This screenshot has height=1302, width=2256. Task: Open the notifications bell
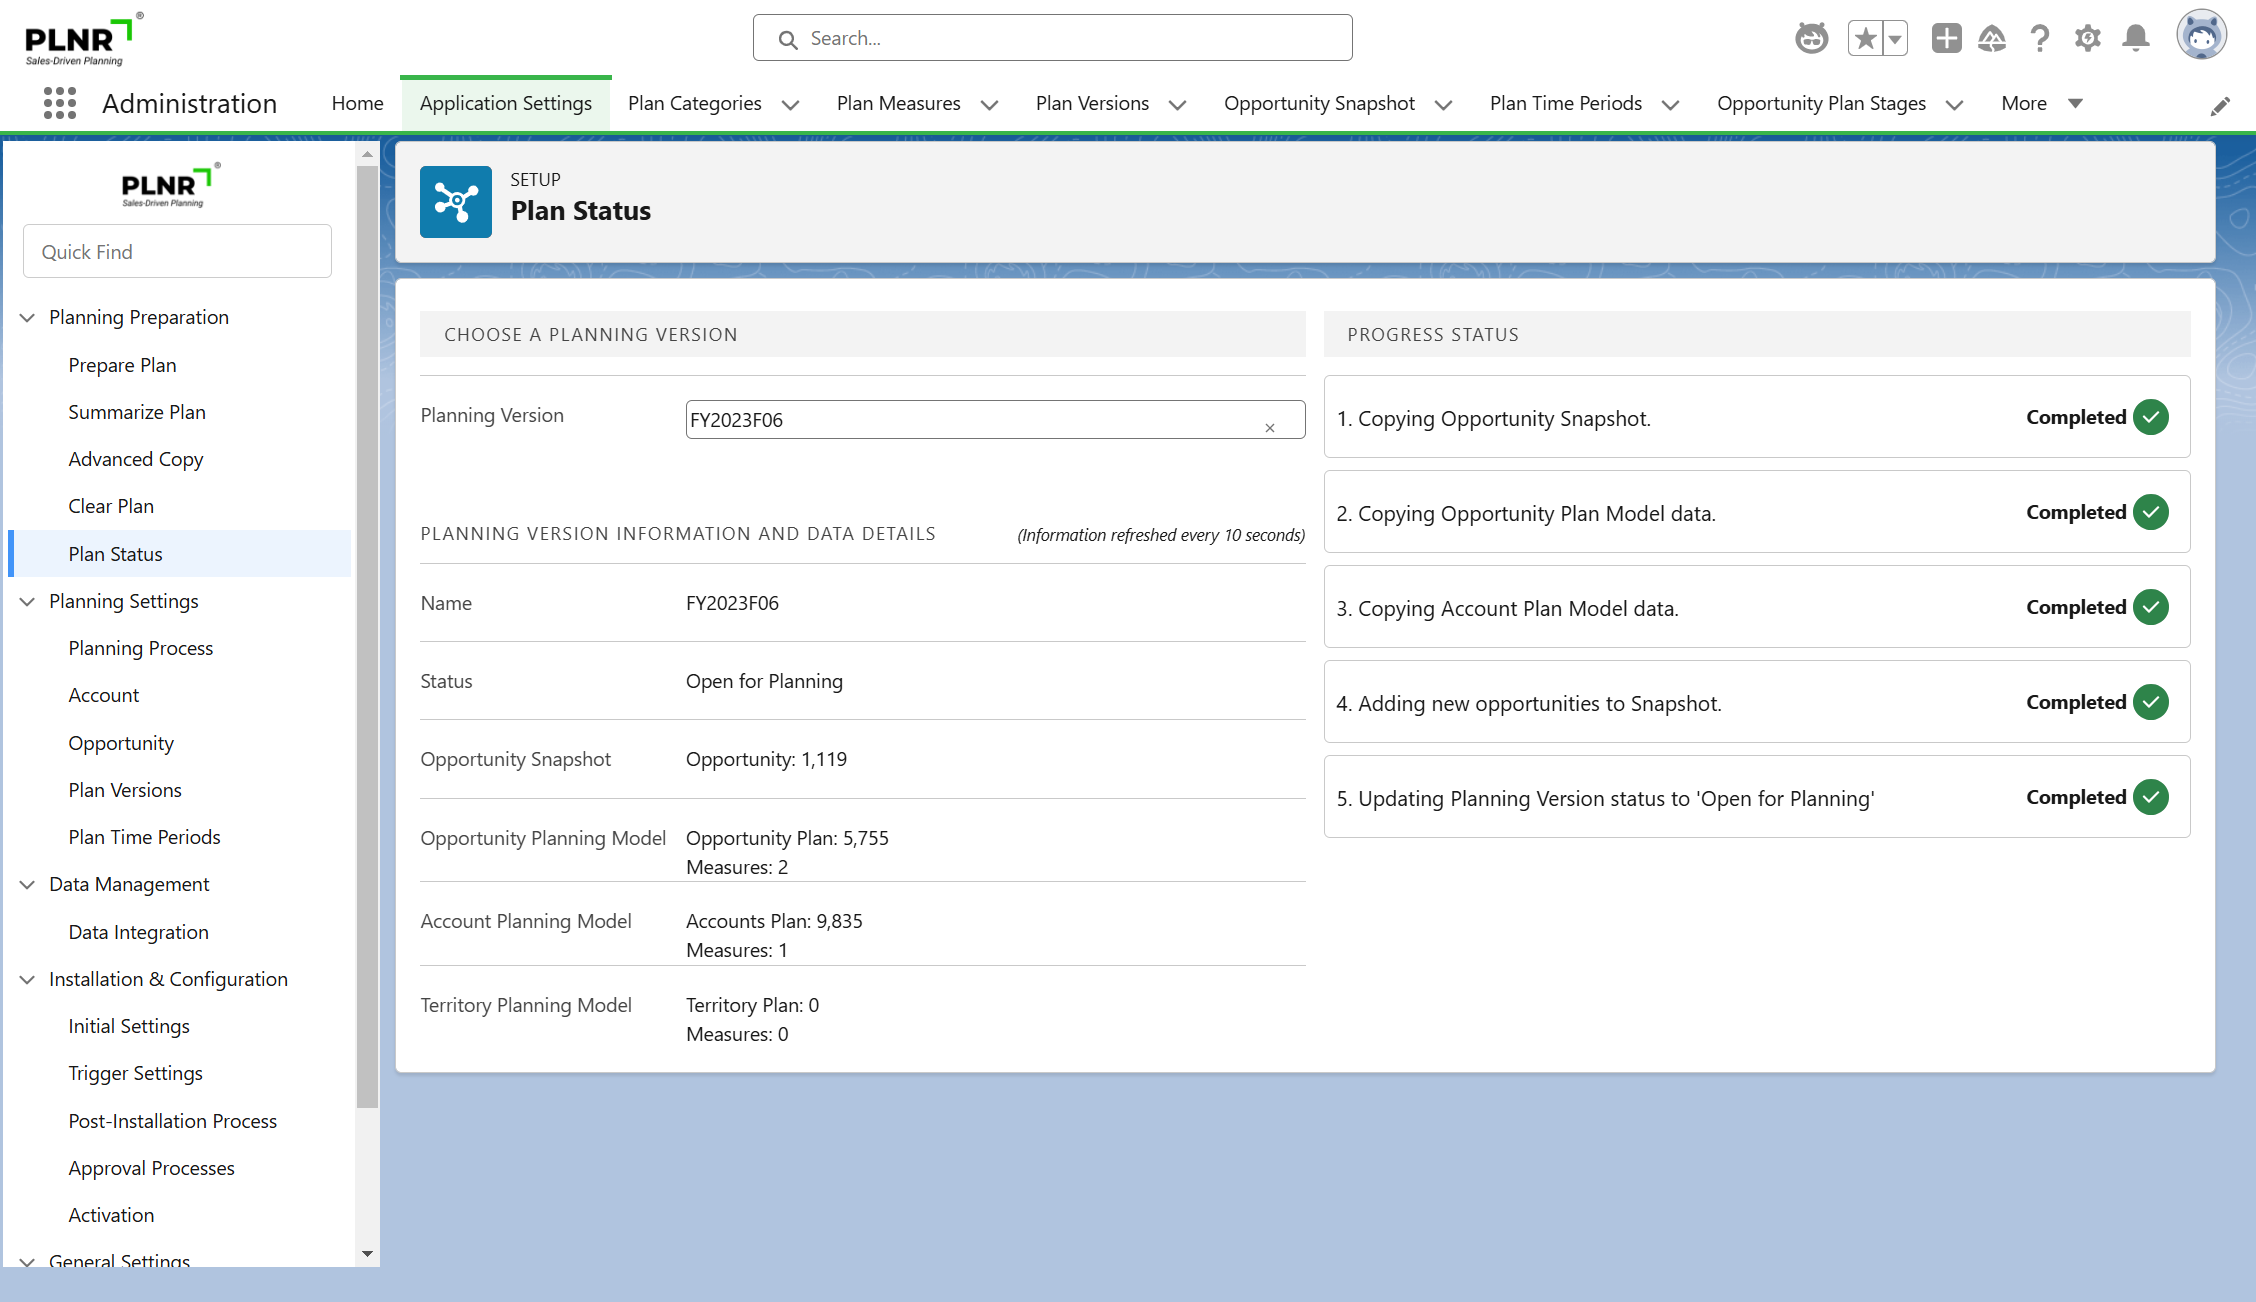coord(2136,39)
